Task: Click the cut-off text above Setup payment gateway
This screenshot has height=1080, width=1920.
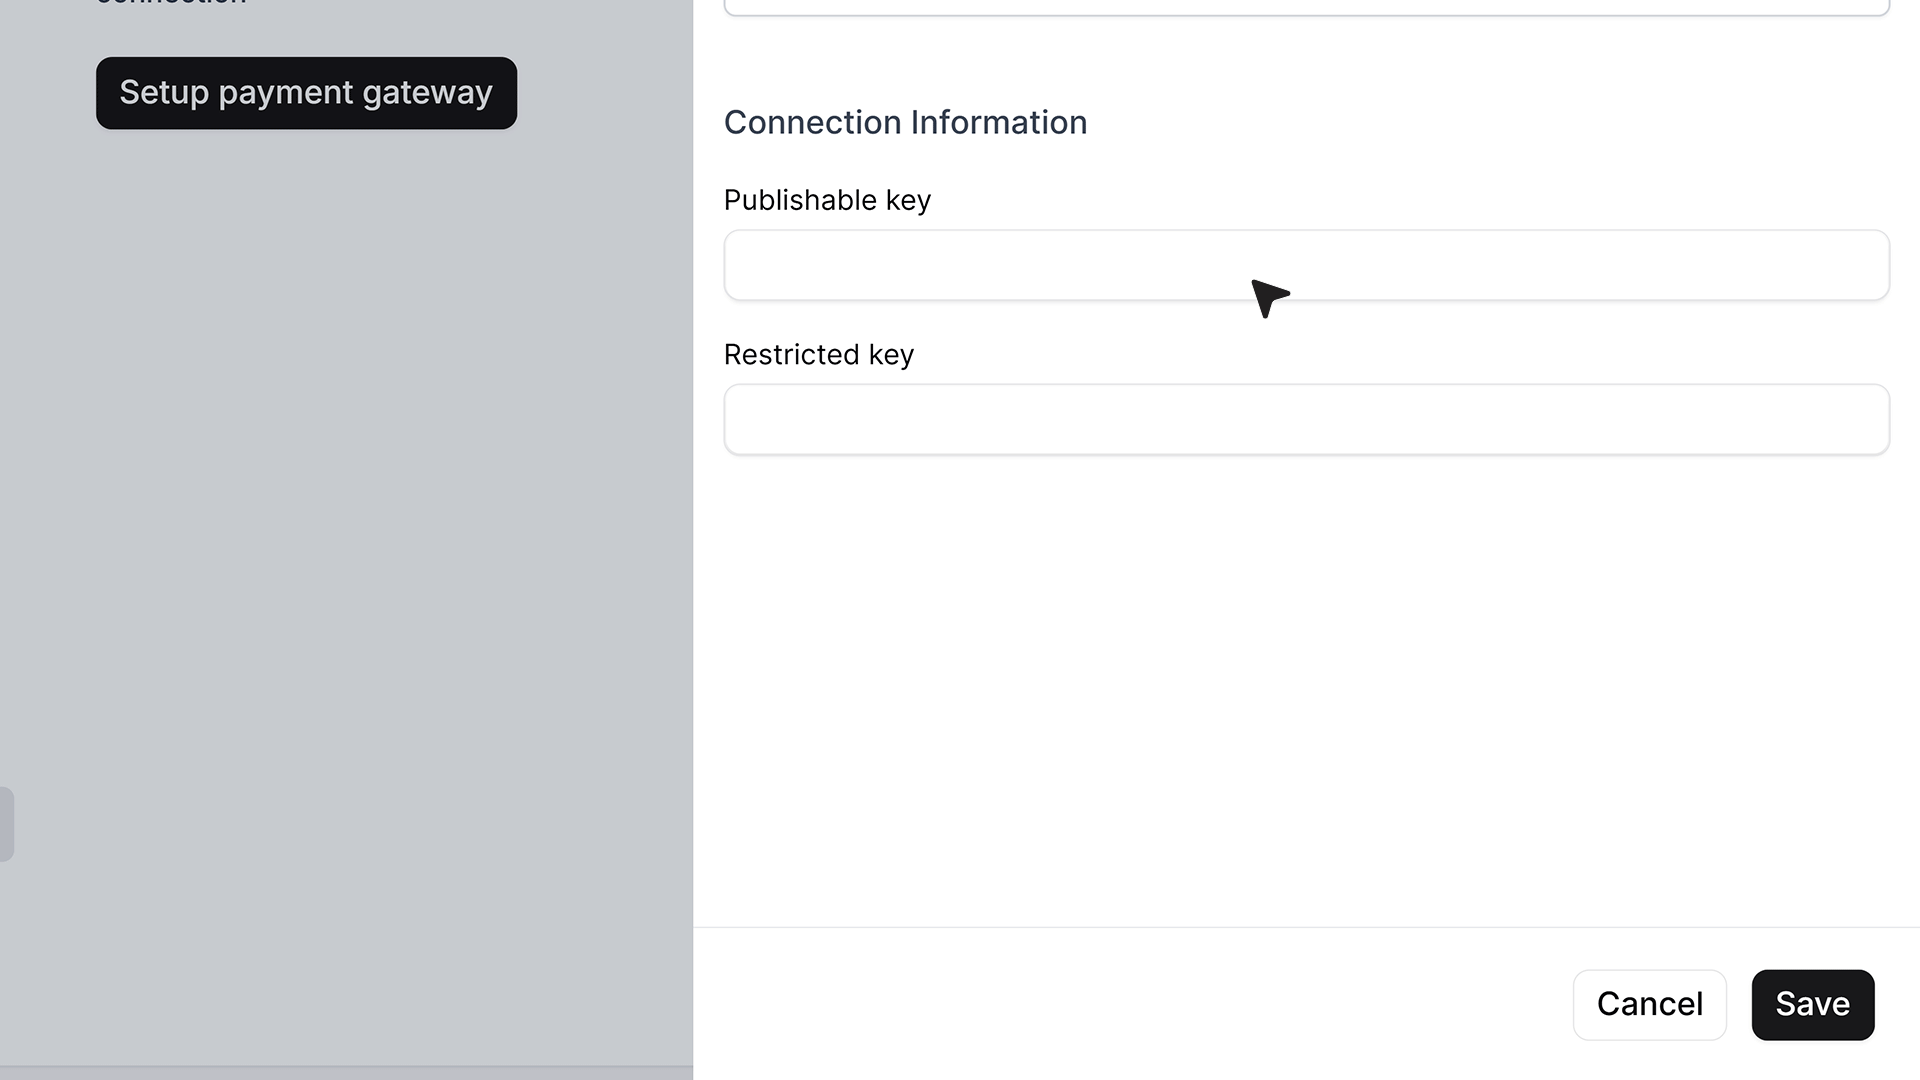Action: point(171,3)
